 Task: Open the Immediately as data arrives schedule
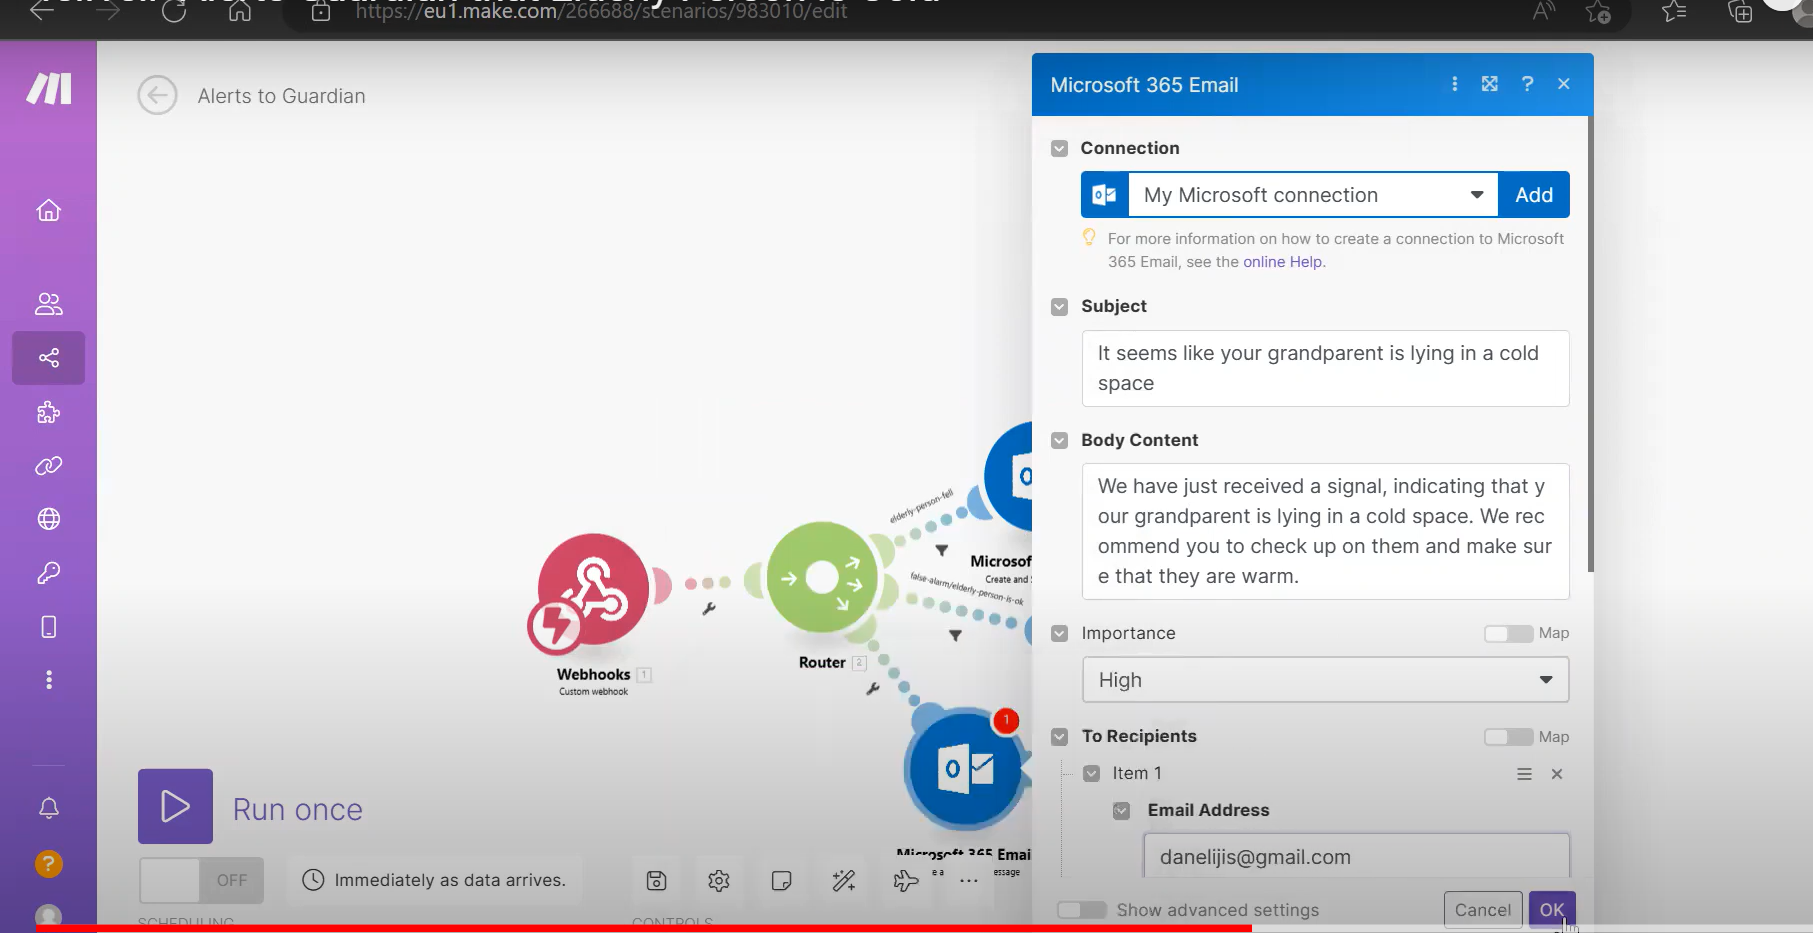coord(435,880)
